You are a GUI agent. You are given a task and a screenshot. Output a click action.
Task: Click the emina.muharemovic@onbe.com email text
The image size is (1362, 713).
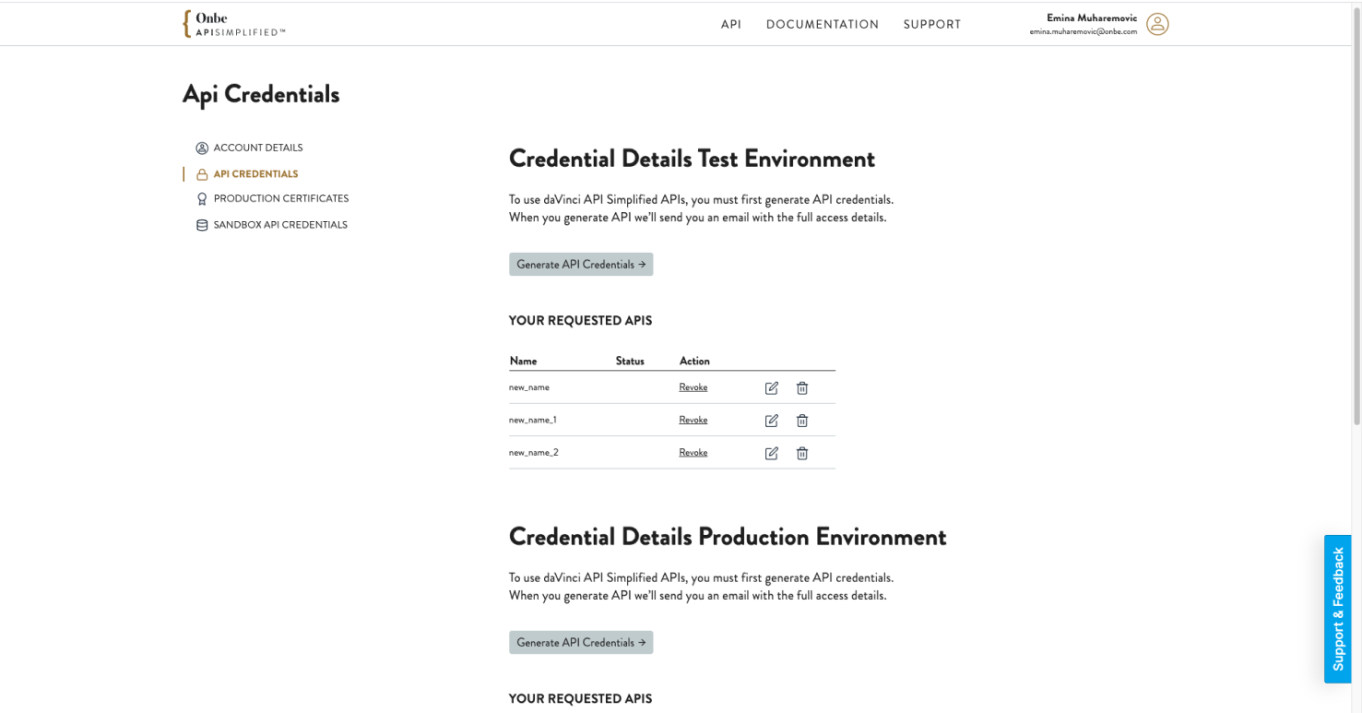(x=1083, y=32)
